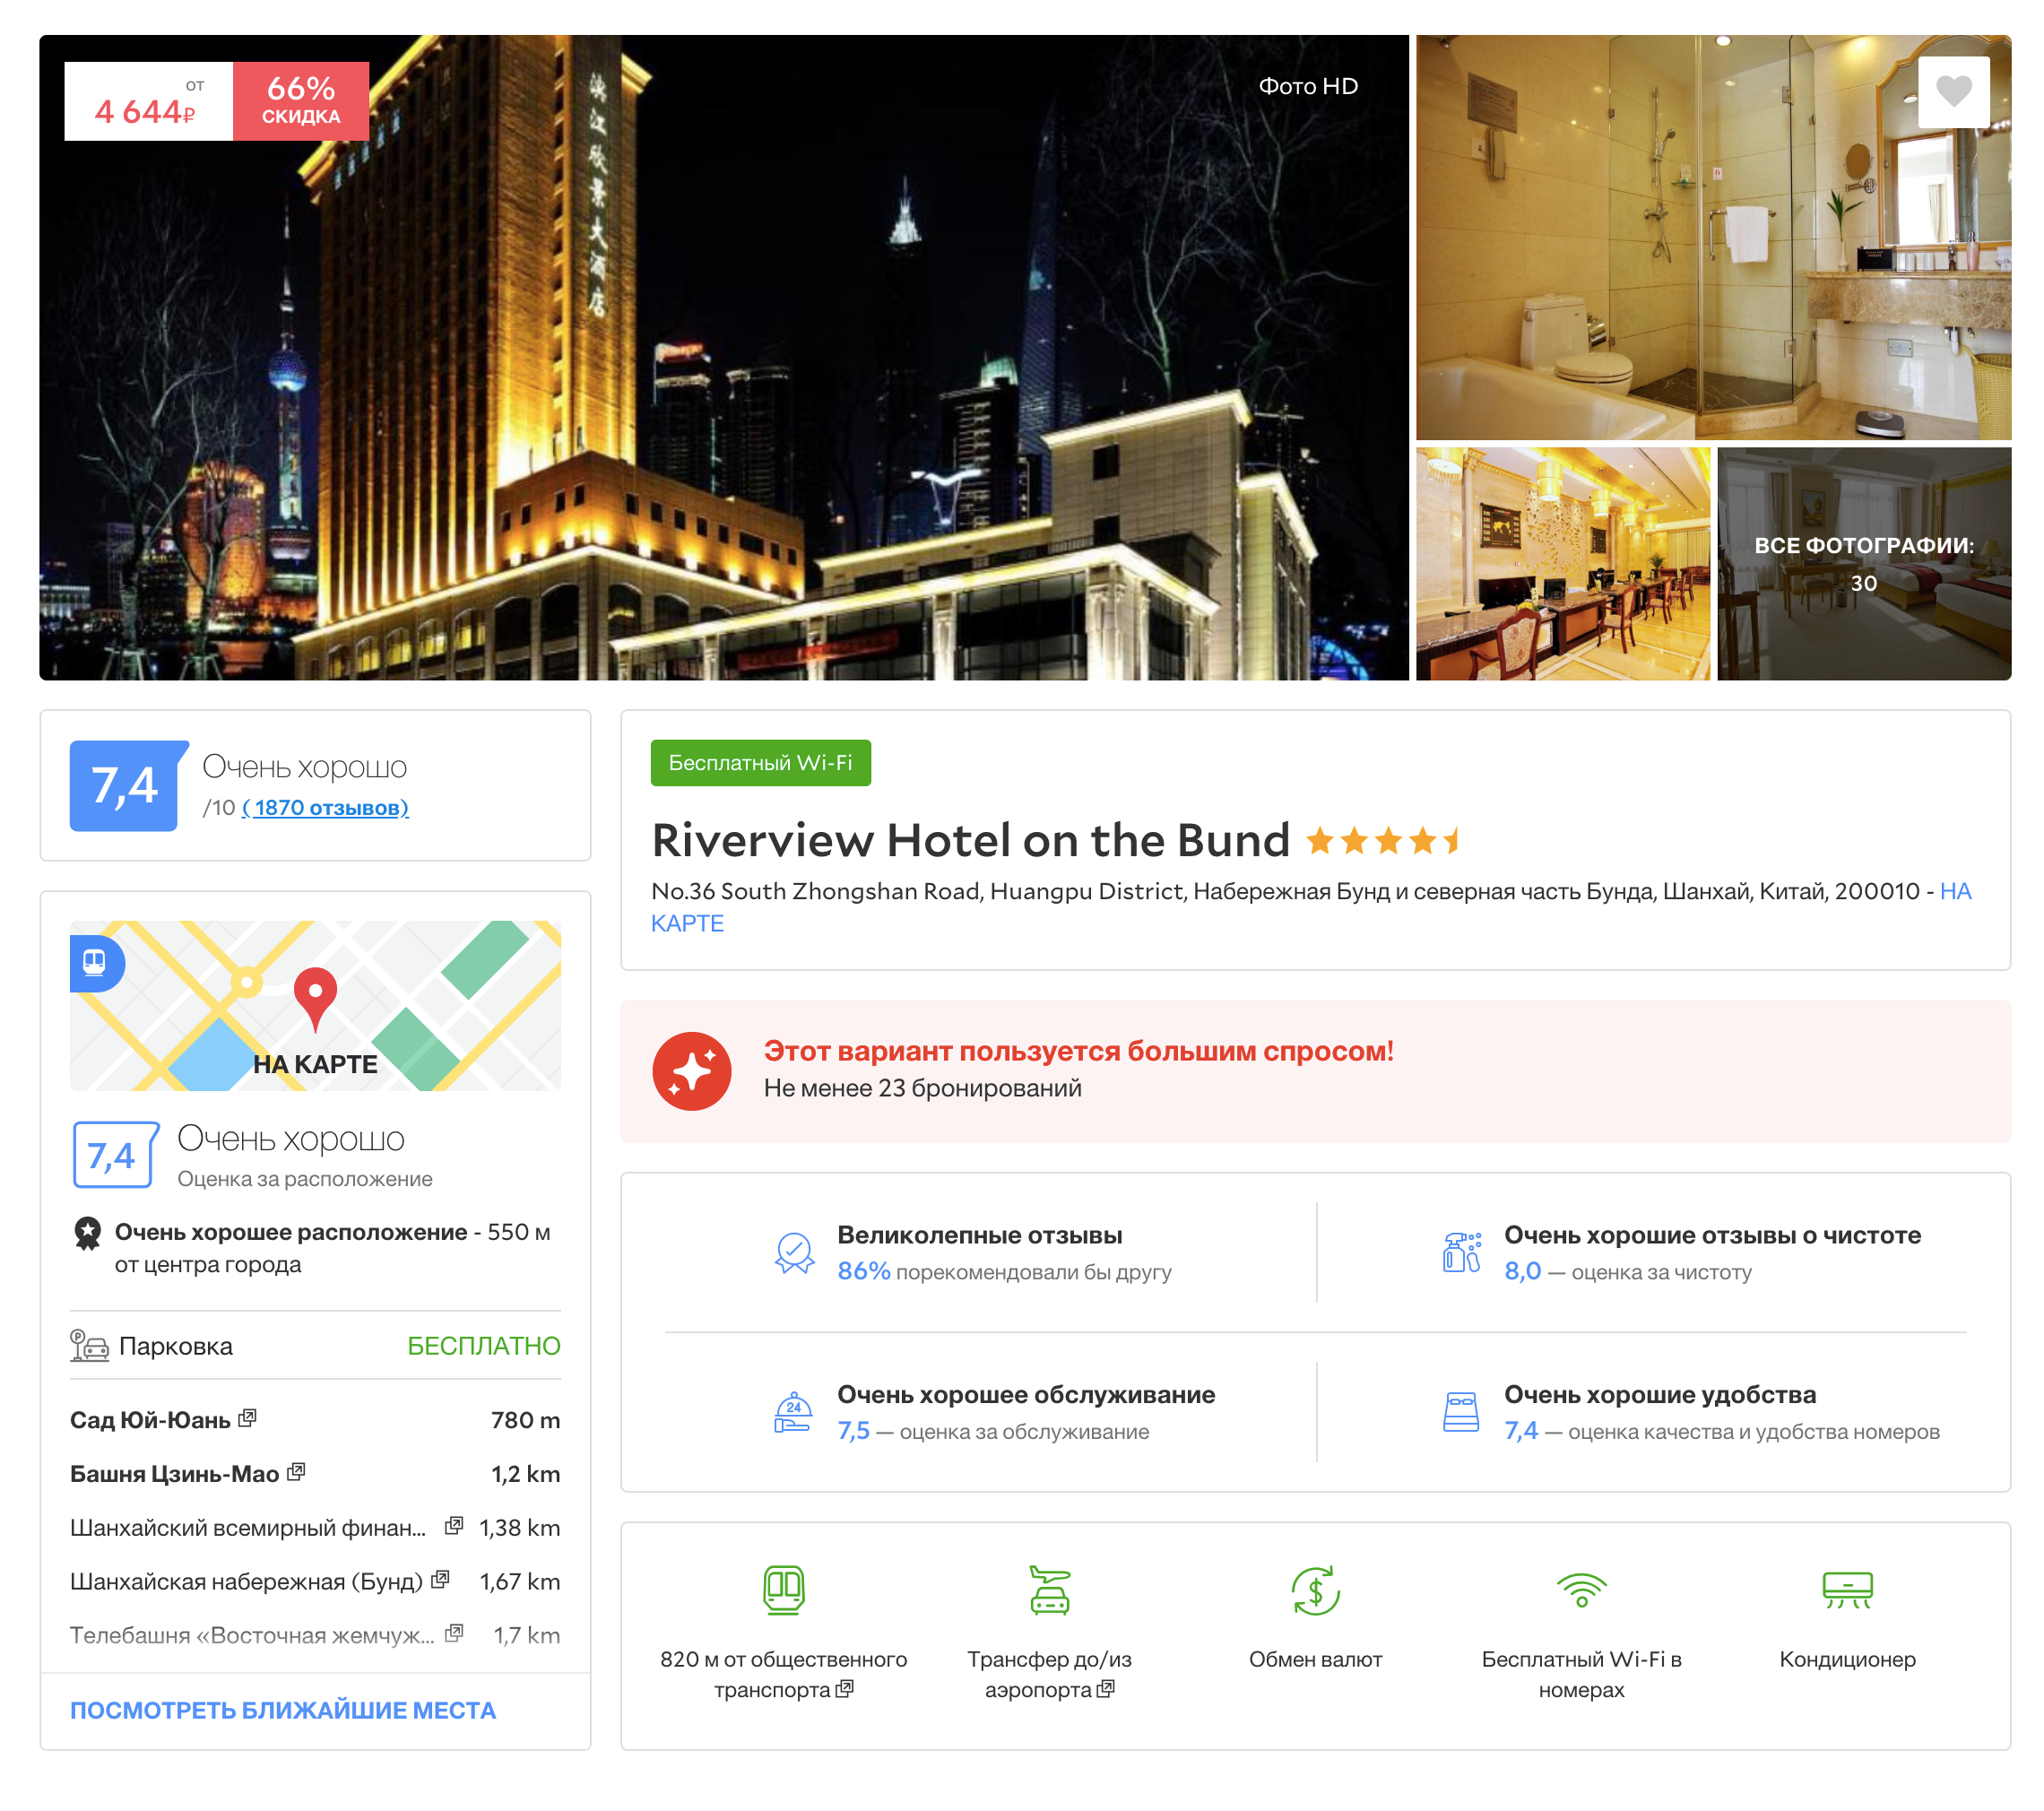
Task: Open Шанхайская набережная (Бунд) link
Action: point(246,1581)
